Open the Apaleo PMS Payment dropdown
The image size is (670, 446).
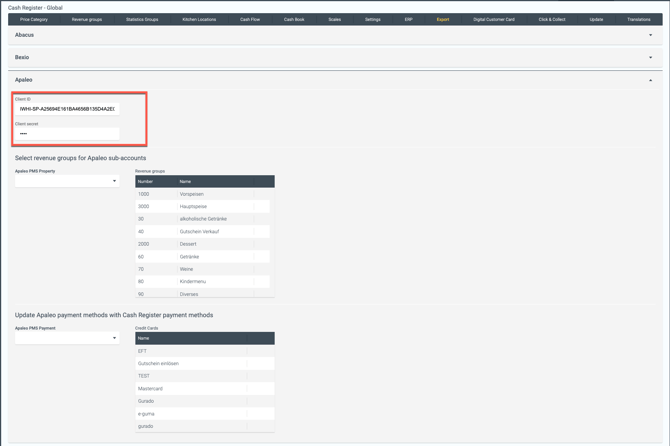67,338
